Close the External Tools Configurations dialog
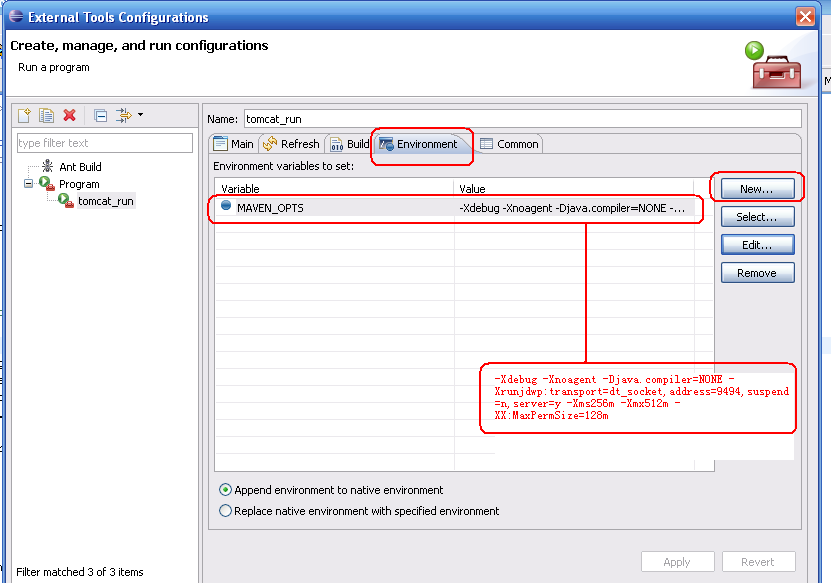 (x=805, y=16)
